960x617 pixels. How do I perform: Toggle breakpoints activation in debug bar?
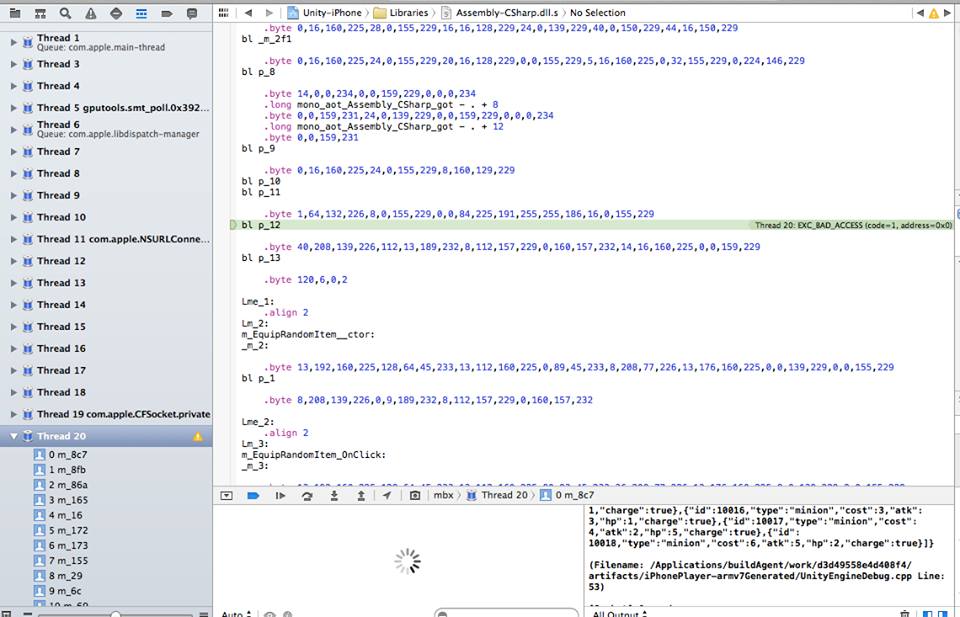click(253, 495)
